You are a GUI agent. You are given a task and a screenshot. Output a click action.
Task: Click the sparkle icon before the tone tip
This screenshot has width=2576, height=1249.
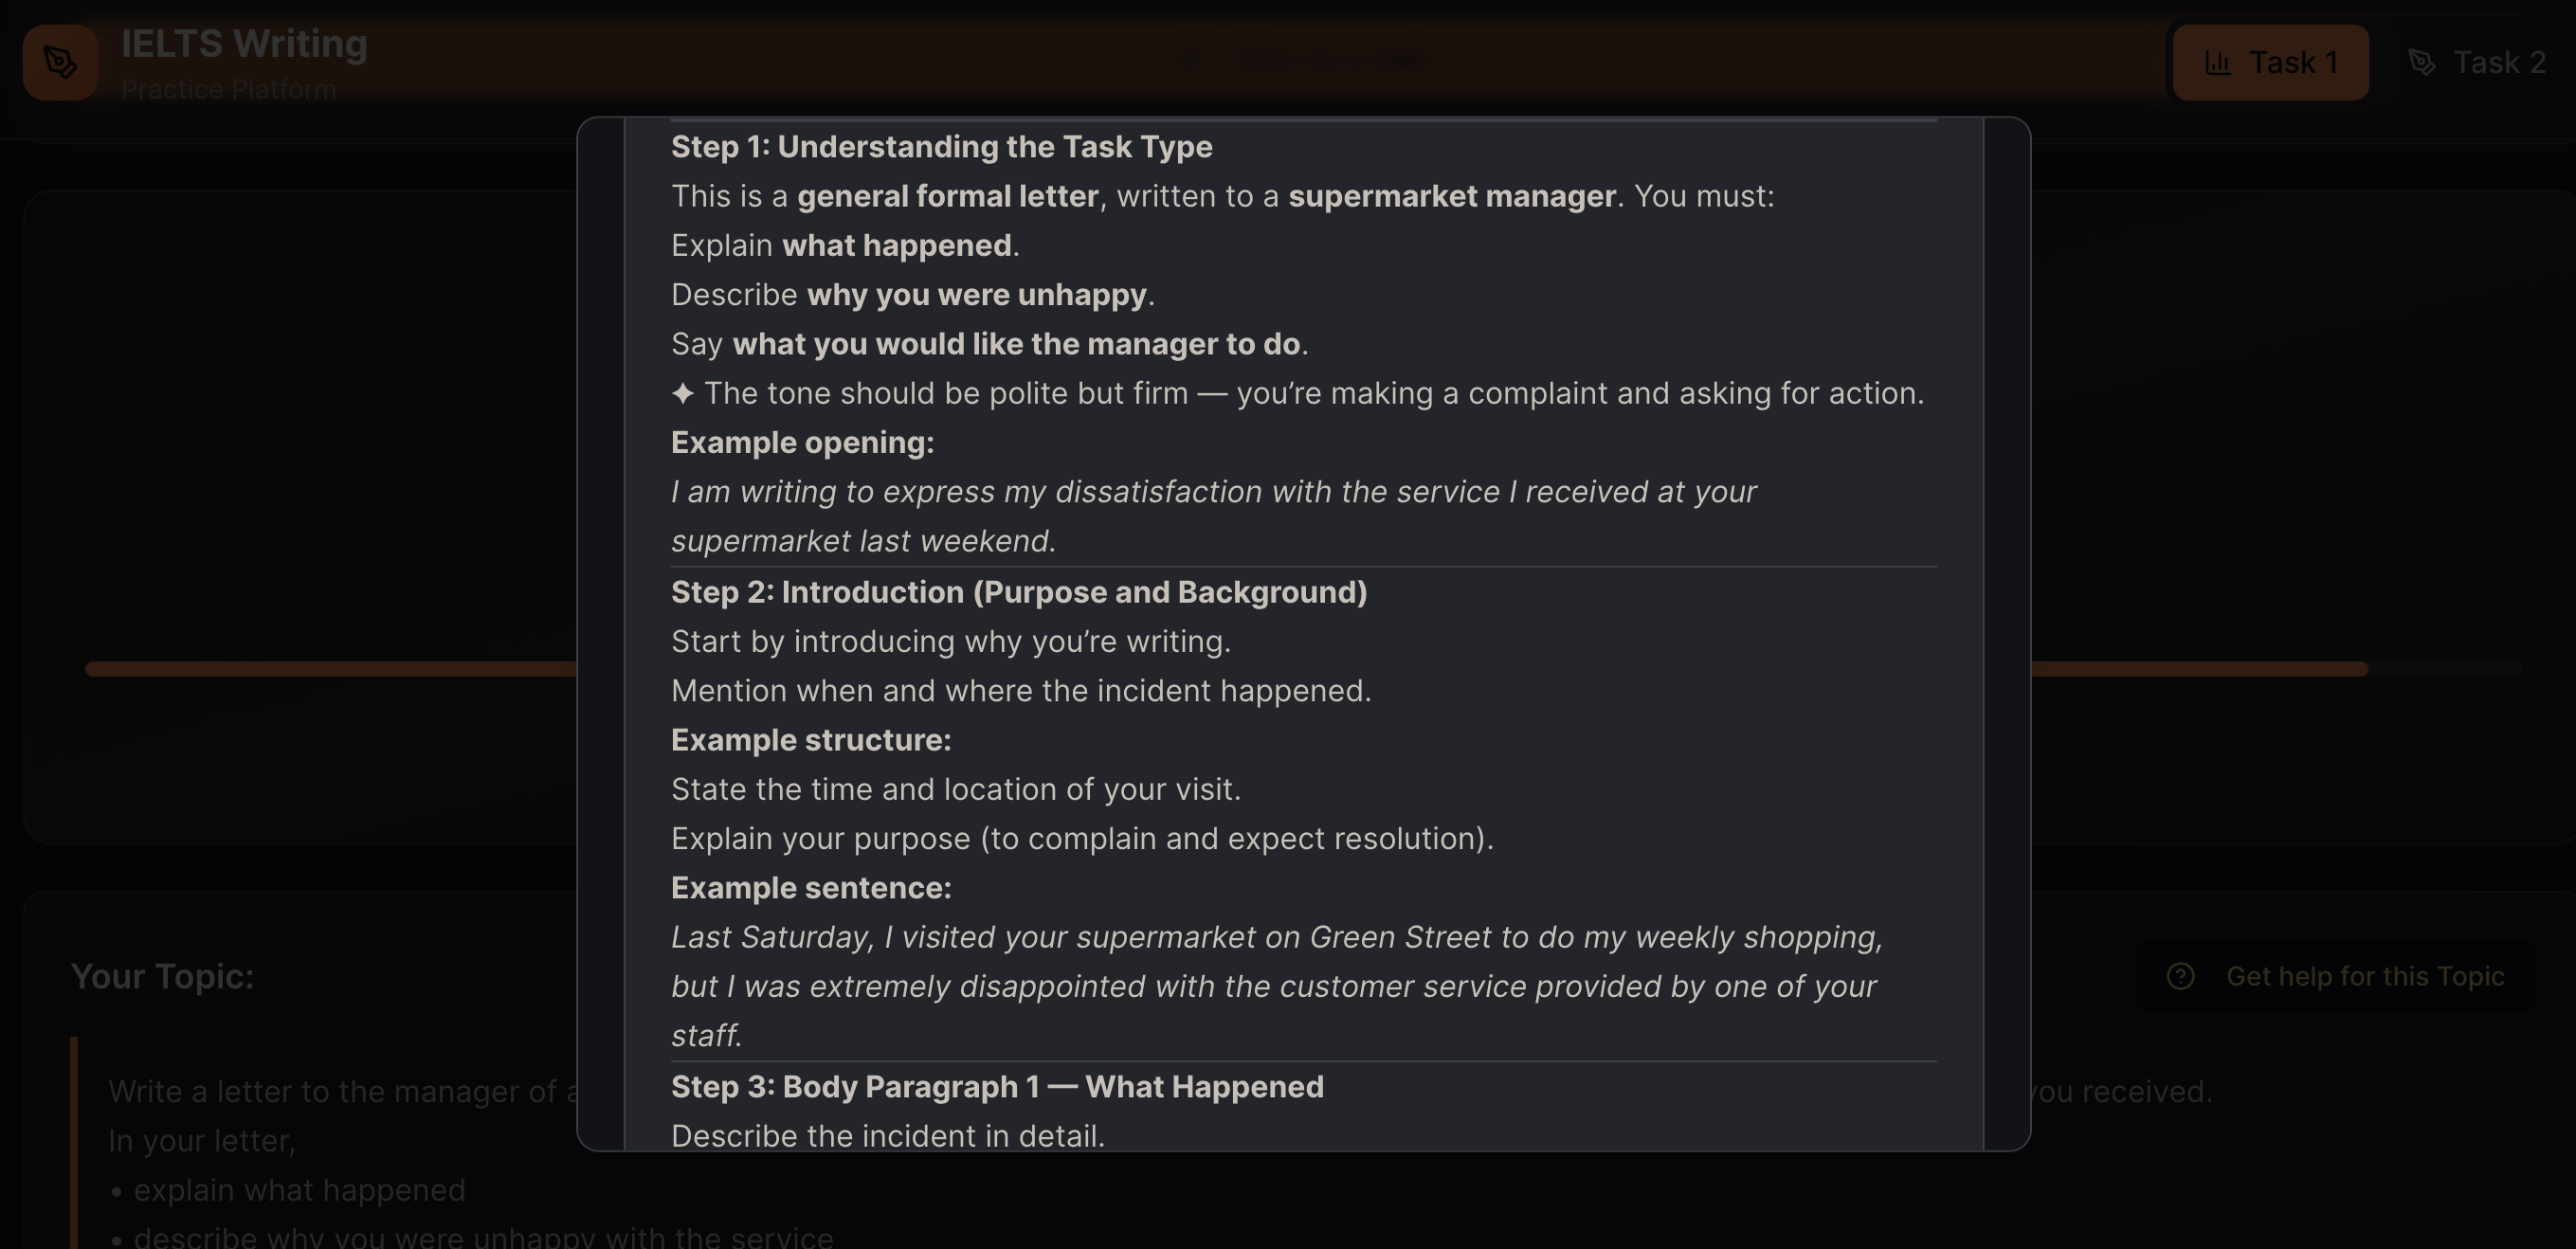click(x=682, y=394)
